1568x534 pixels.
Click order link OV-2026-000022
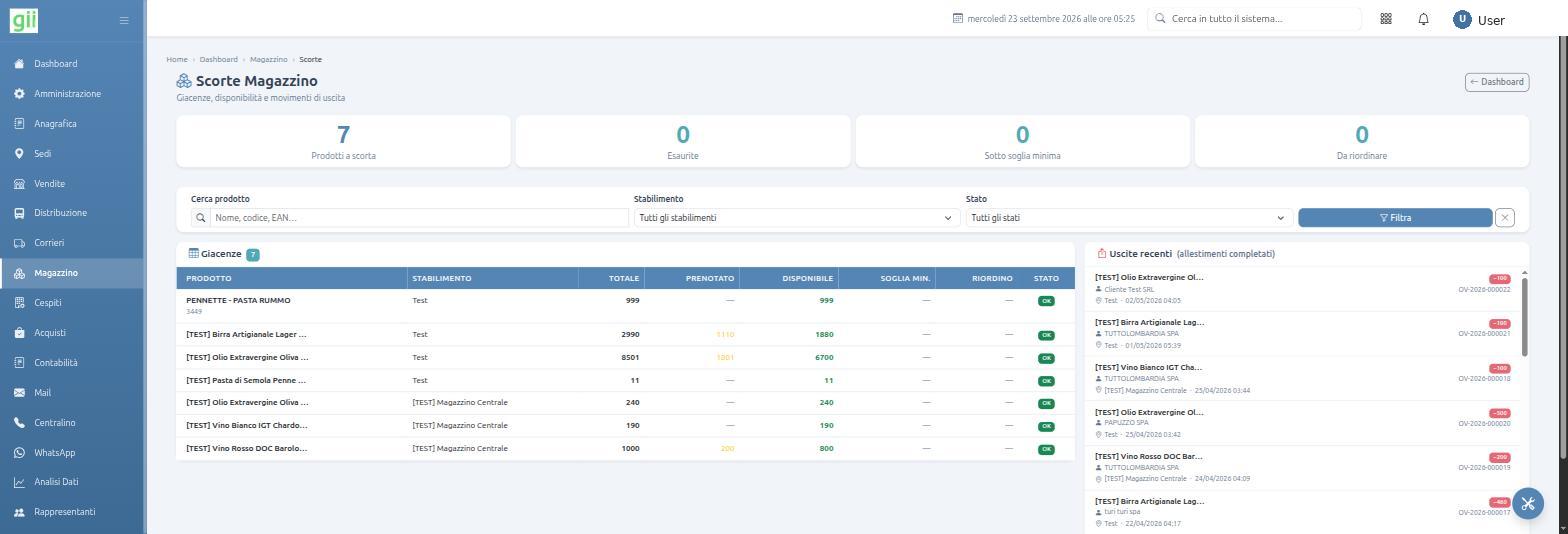click(1484, 290)
